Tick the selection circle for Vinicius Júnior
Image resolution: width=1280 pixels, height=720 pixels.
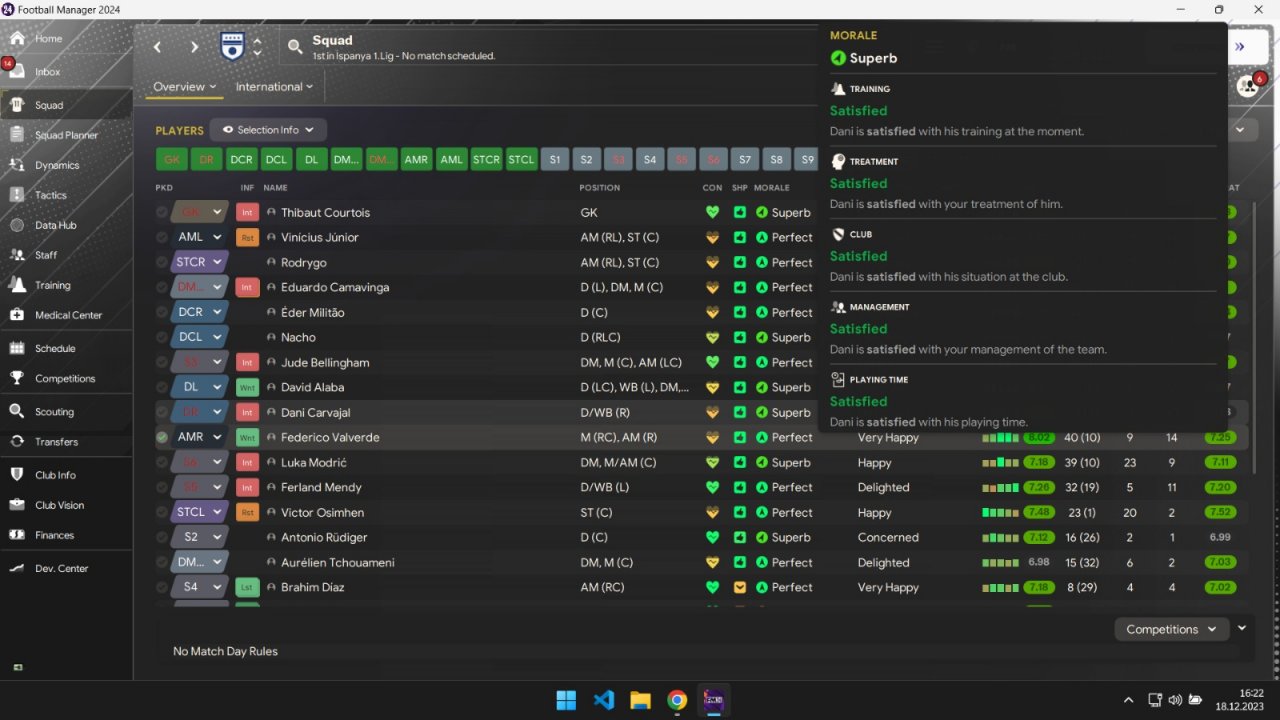(x=162, y=237)
